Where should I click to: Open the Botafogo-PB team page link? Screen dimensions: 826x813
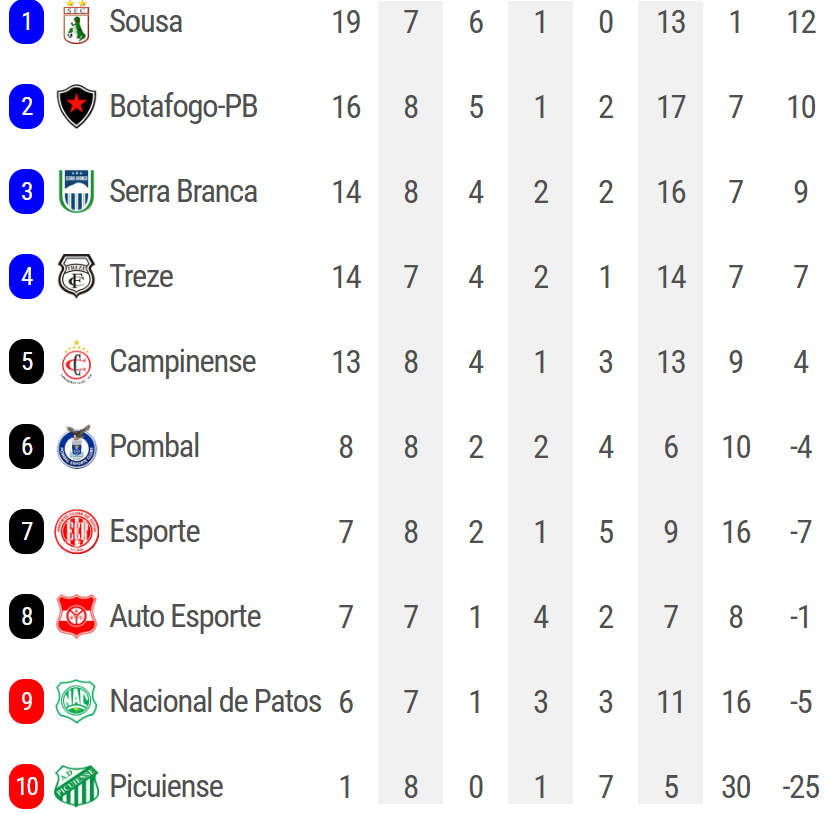click(184, 107)
